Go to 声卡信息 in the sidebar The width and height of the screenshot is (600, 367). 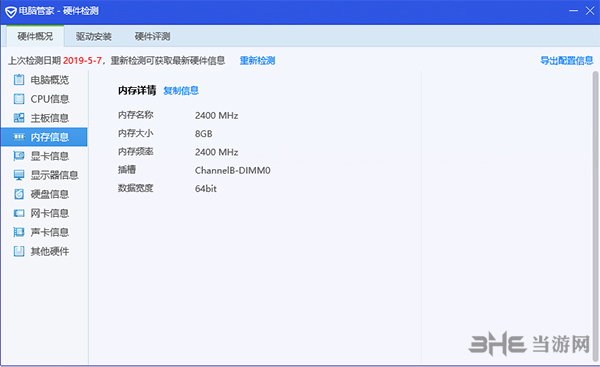pyautogui.click(x=44, y=232)
